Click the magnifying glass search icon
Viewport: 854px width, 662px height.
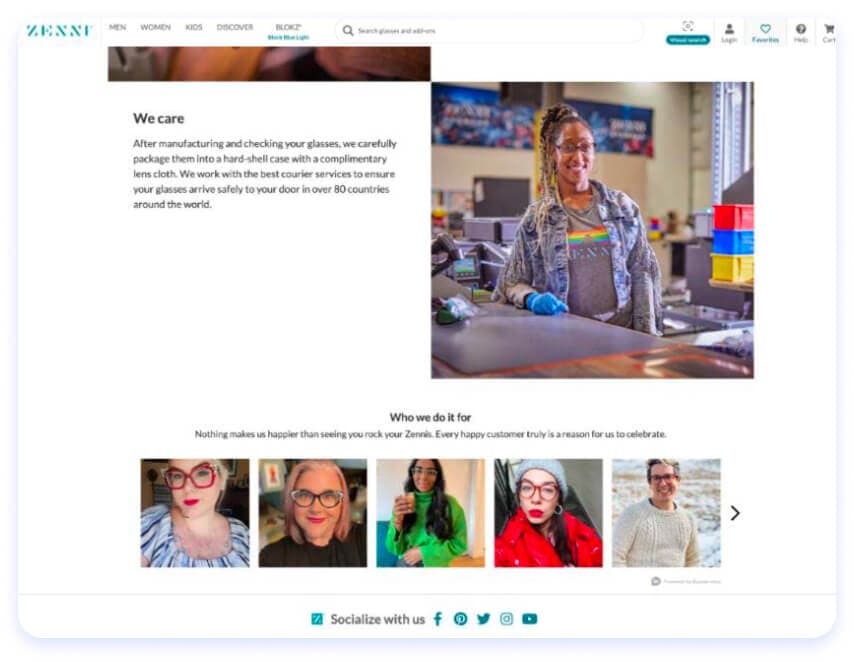coord(348,31)
